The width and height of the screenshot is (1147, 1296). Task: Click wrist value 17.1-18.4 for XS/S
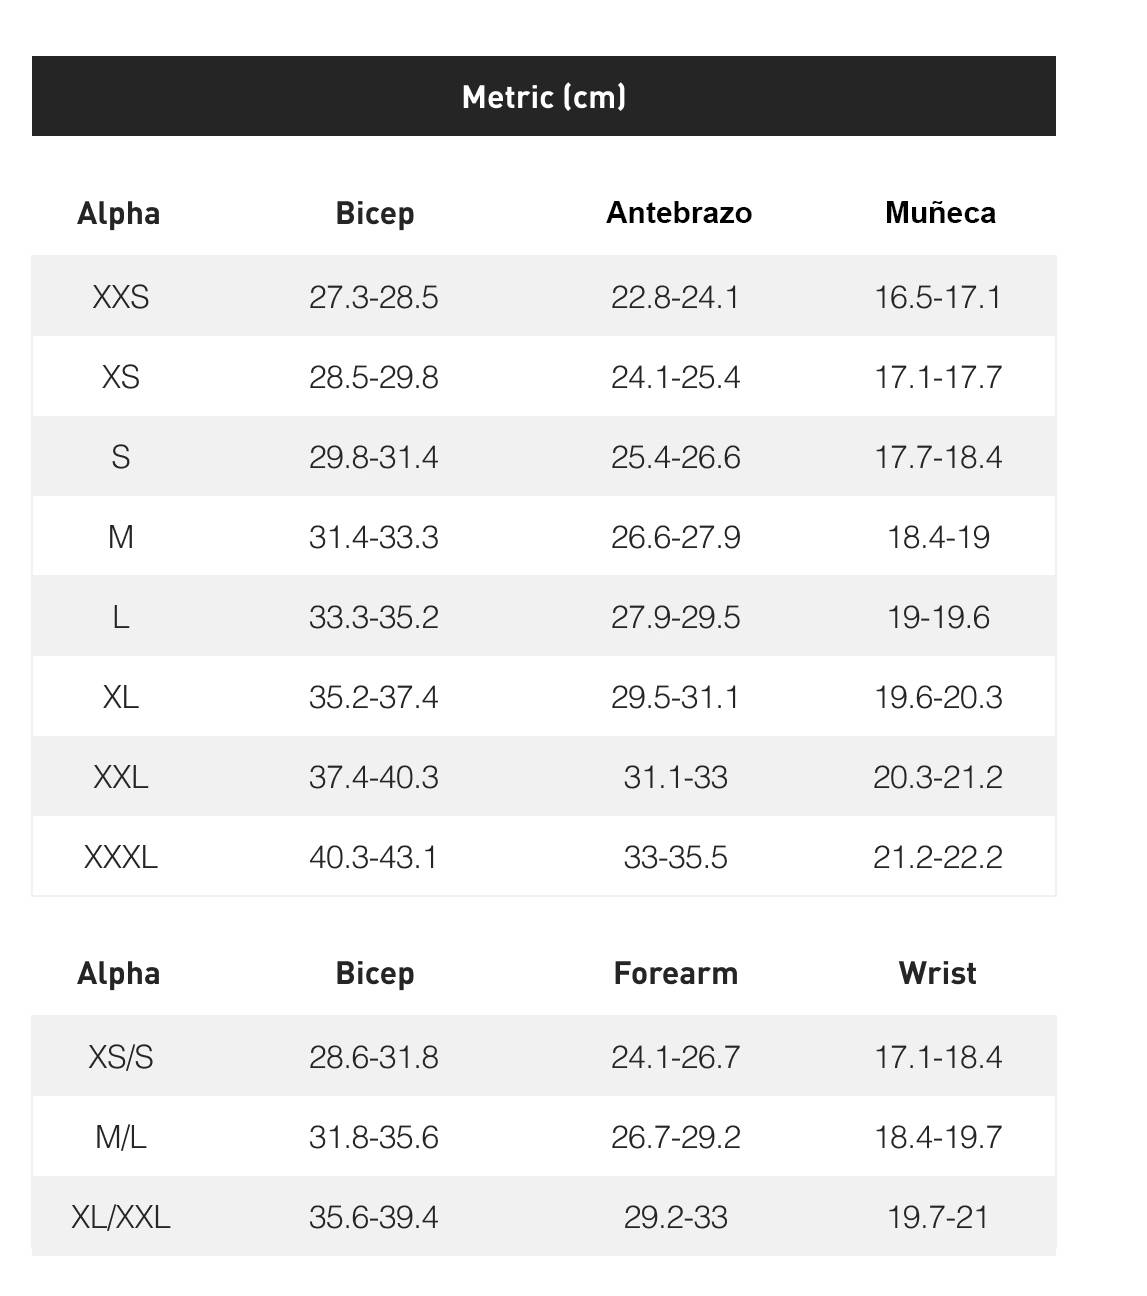click(938, 1057)
